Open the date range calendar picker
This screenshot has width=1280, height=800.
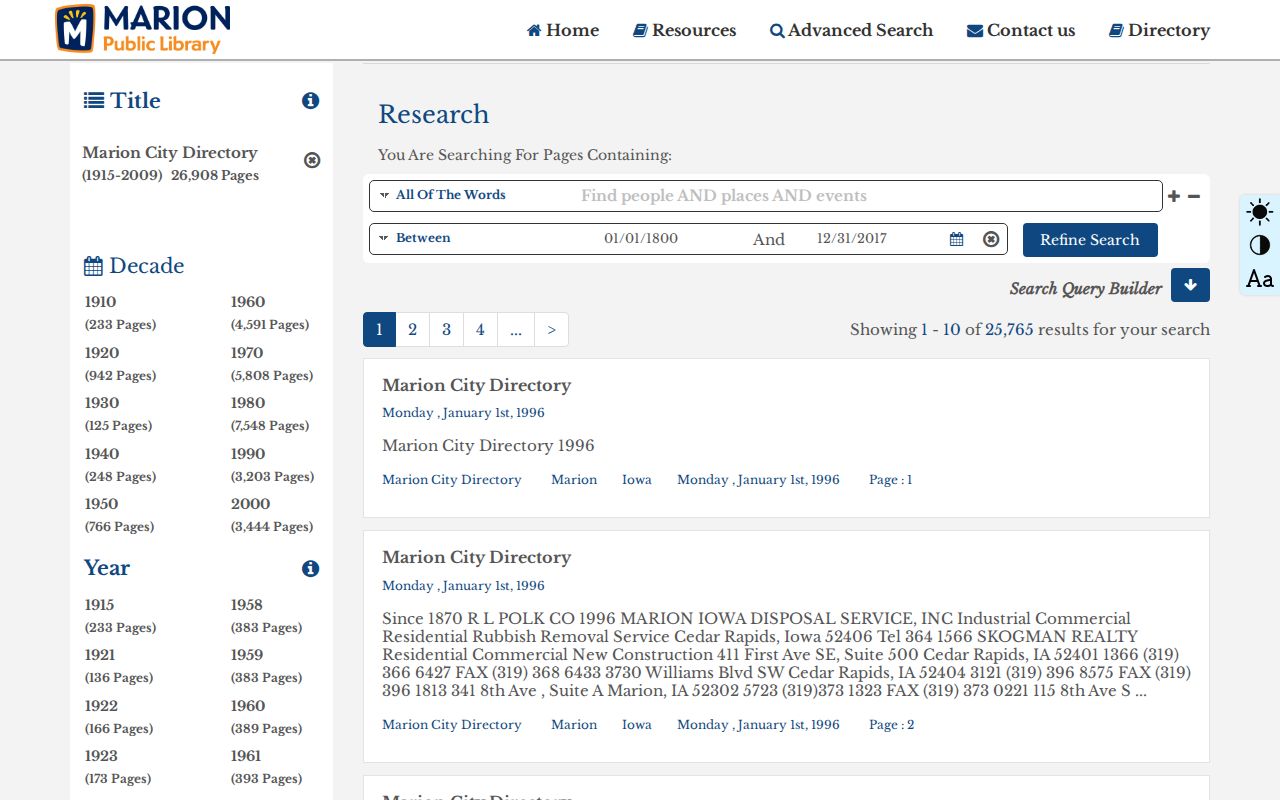[x=957, y=239]
